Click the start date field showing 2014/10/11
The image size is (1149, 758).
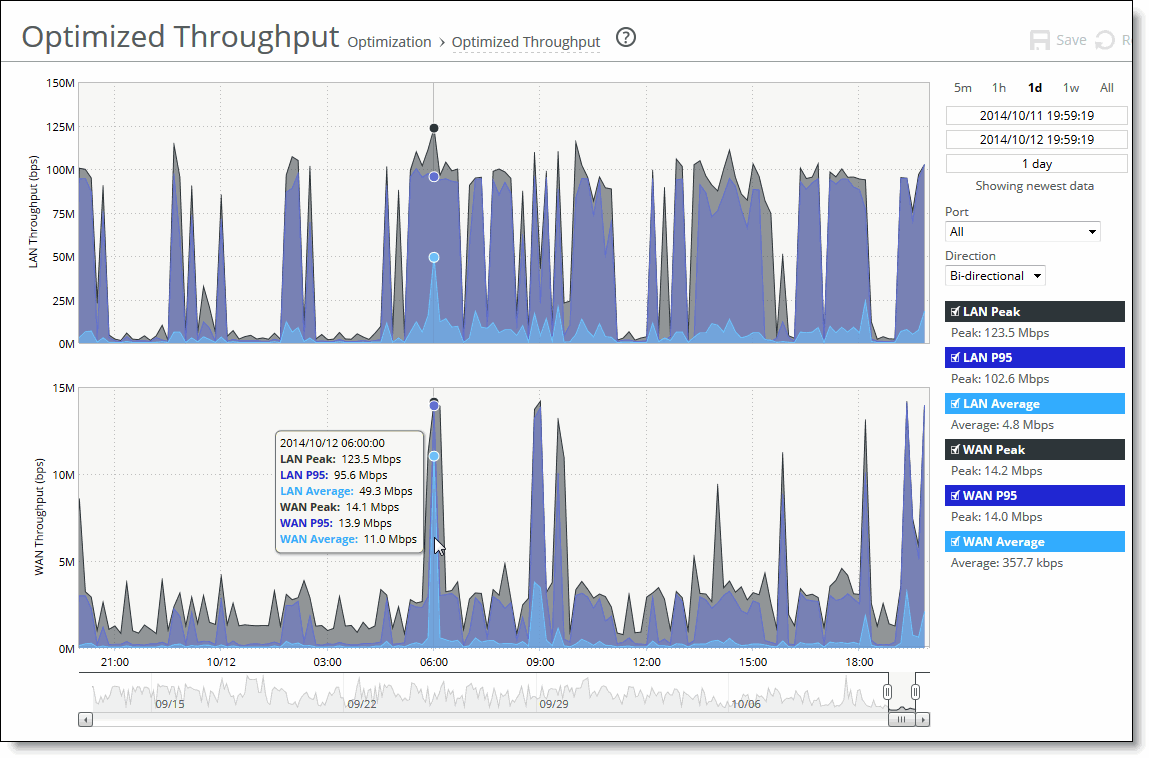click(1036, 115)
